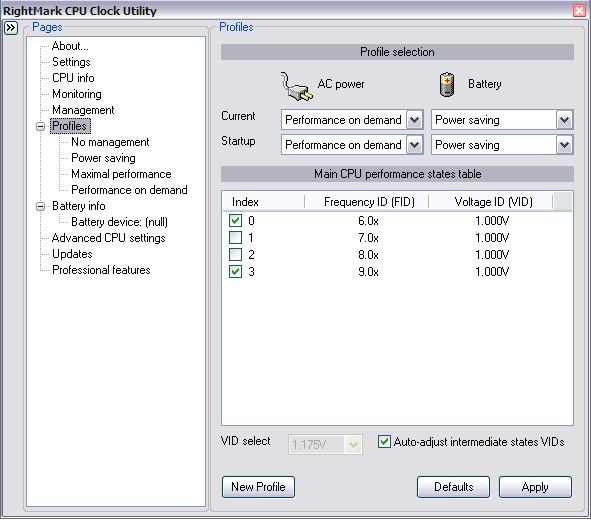Image resolution: width=591 pixels, height=520 pixels.
Task: Enable performance state index 1 checkbox
Action: click(236, 237)
